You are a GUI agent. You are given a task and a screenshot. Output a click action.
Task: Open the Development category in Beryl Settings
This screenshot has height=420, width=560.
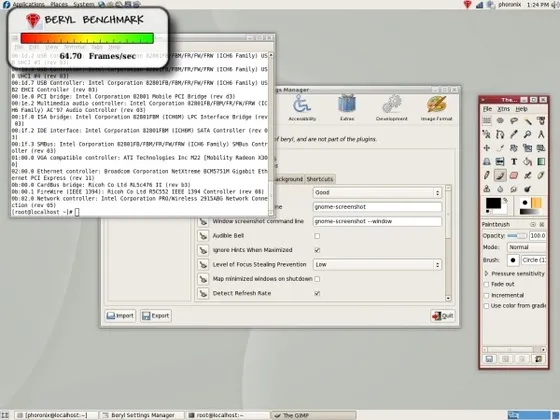391,108
